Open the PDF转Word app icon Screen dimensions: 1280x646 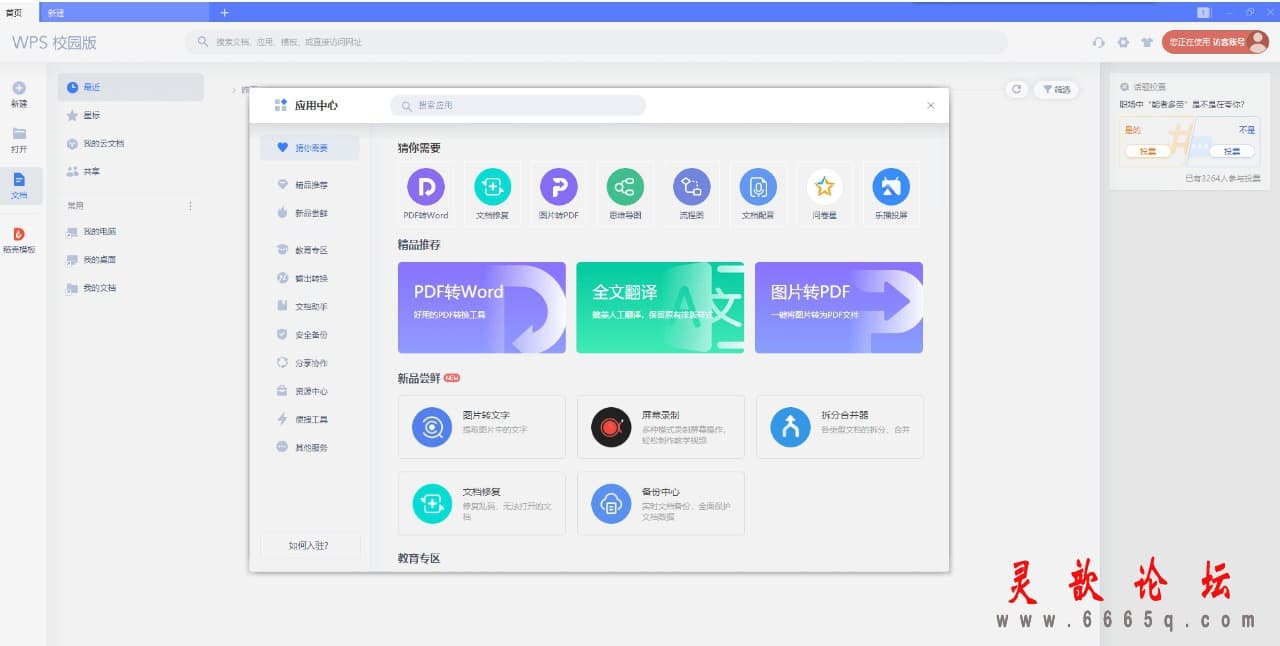click(425, 187)
